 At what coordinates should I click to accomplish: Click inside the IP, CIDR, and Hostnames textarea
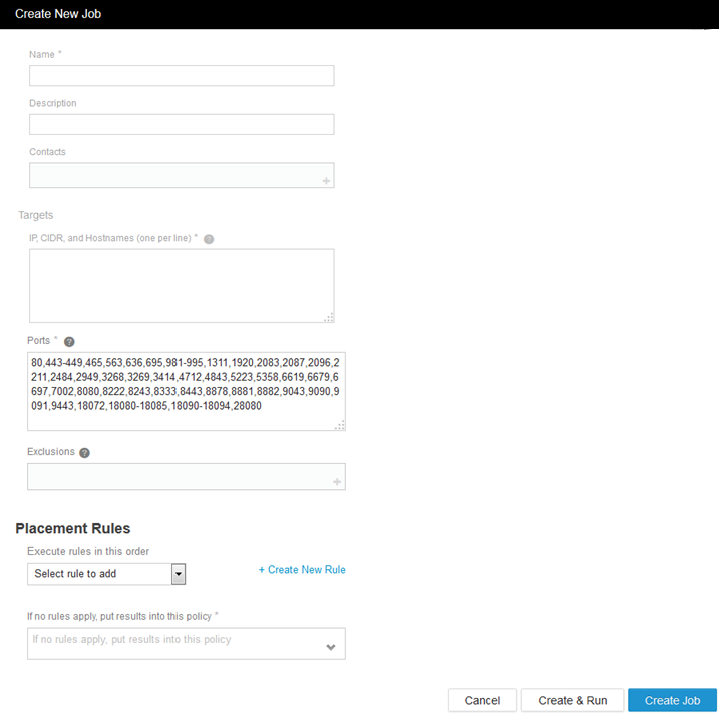(x=181, y=285)
